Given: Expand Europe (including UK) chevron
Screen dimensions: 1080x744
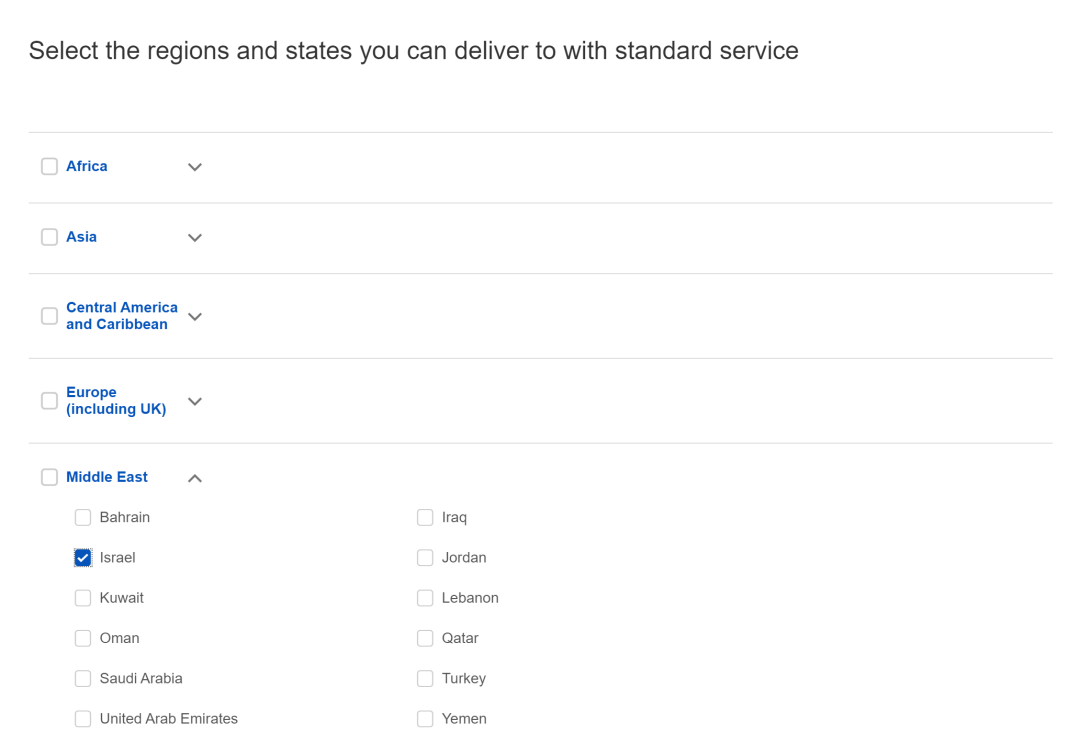Looking at the screenshot, I should 195,401.
